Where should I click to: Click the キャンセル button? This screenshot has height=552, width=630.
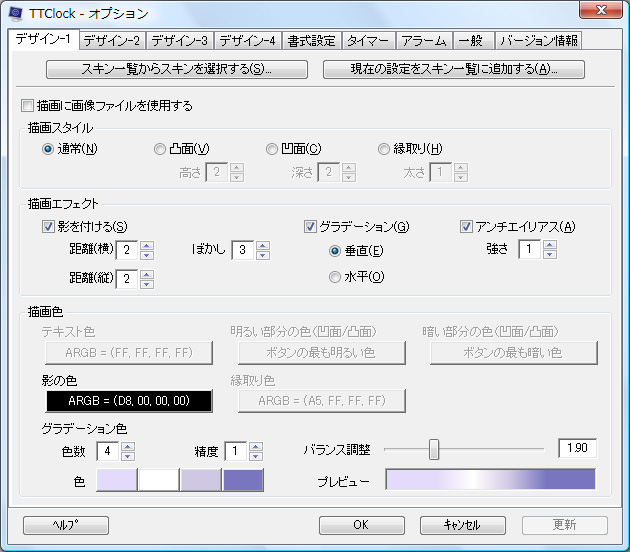click(x=463, y=525)
